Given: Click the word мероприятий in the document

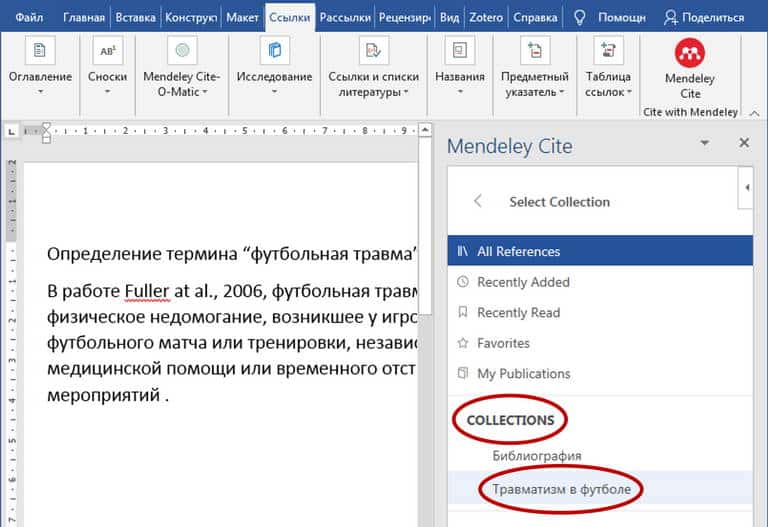Looking at the screenshot, I should click(103, 395).
